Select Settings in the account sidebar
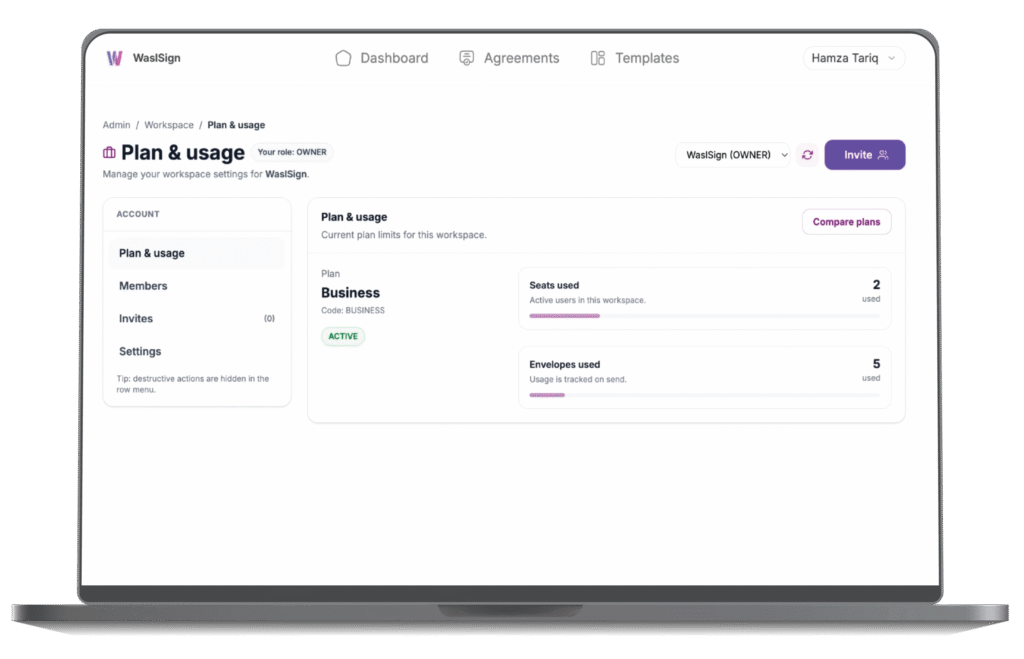The width and height of the screenshot is (1024, 659). [140, 352]
